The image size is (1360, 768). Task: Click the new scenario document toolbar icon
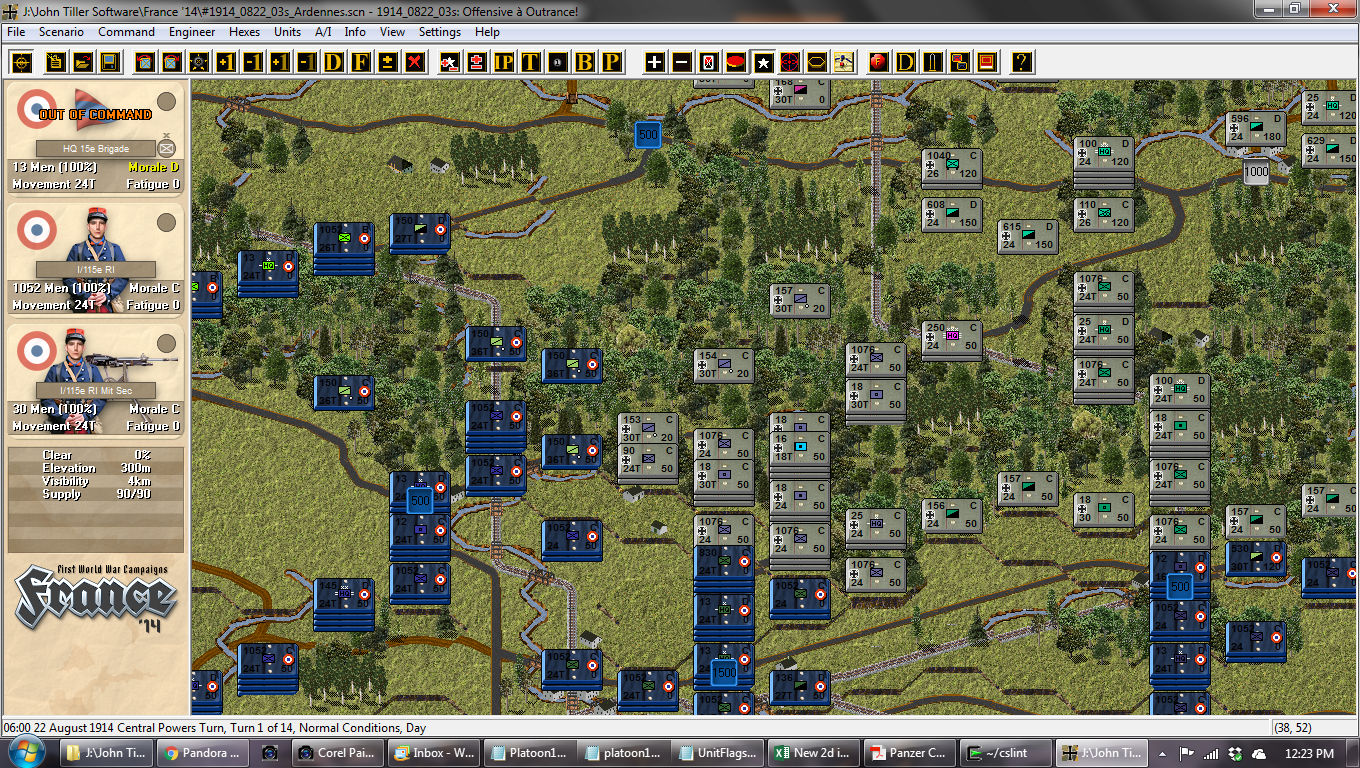pos(56,62)
